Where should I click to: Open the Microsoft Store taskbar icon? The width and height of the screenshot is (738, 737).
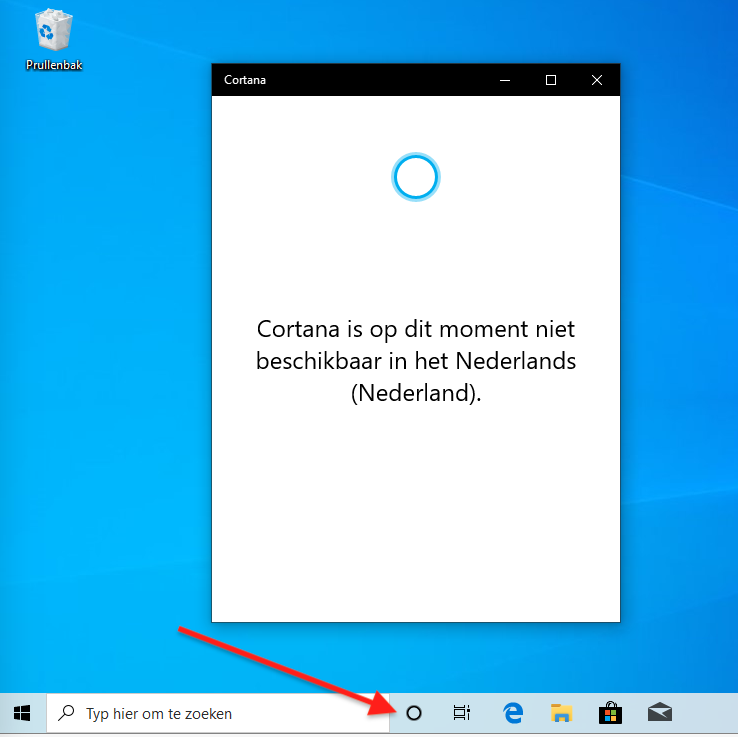[x=610, y=713]
